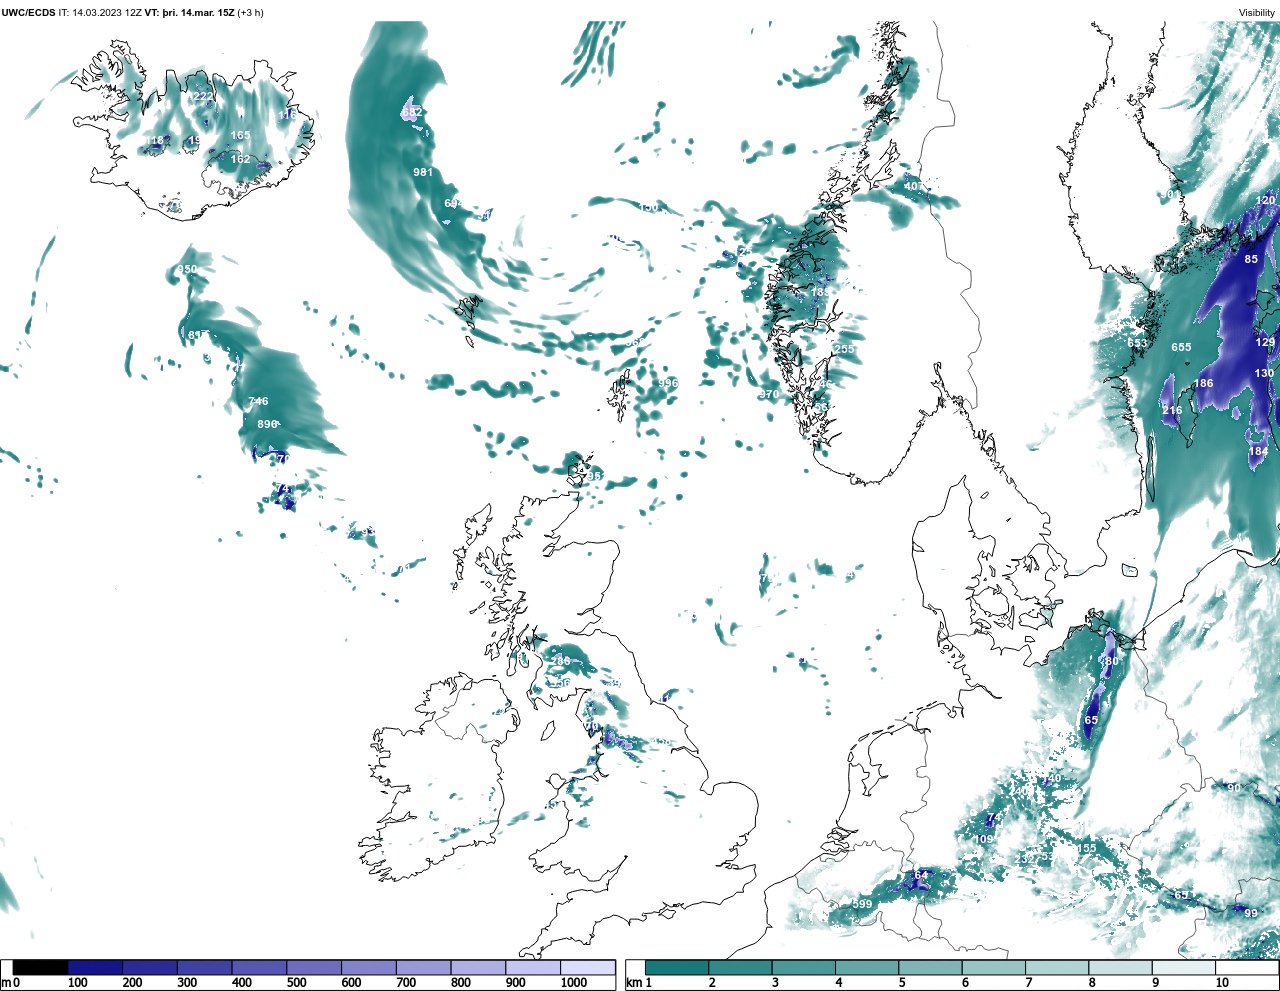Click the '165' visibility value over Iceland
This screenshot has height=991, width=1280.
coord(240,135)
